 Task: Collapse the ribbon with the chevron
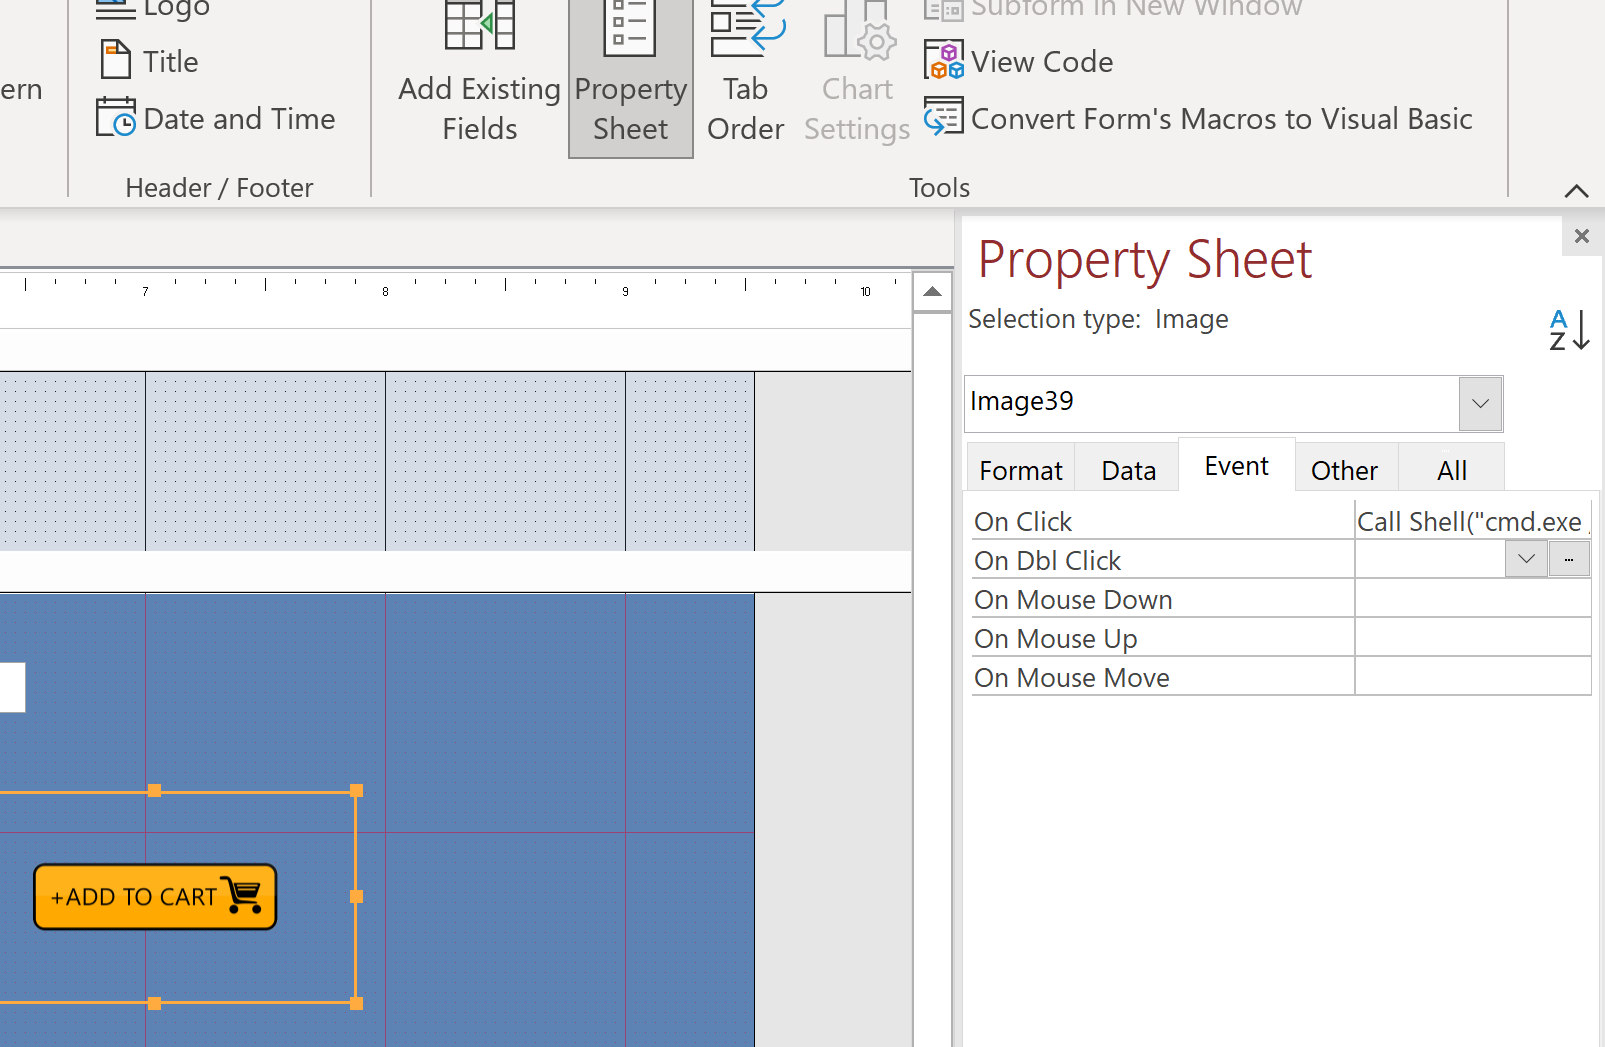1576,191
